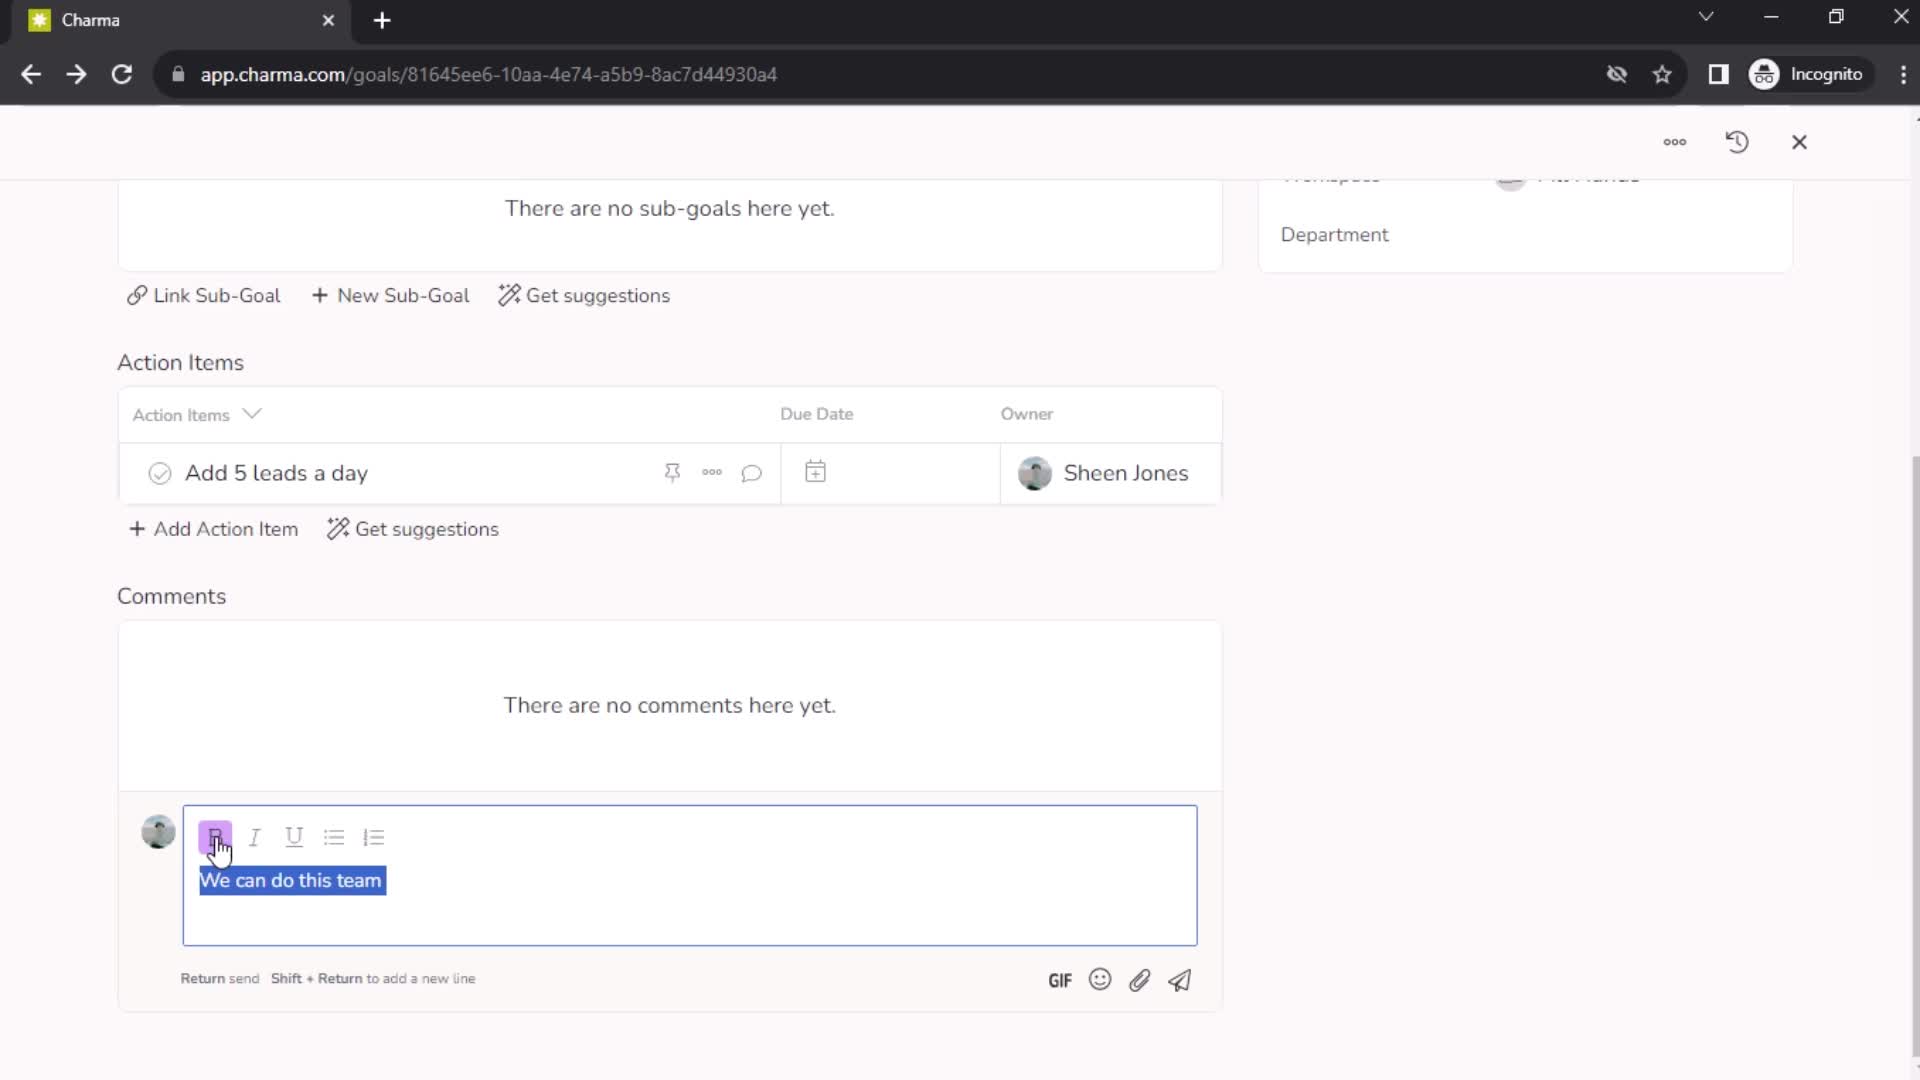Click the comment icon on Add 5 leads a day
Viewport: 1920px width, 1080px height.
752,472
